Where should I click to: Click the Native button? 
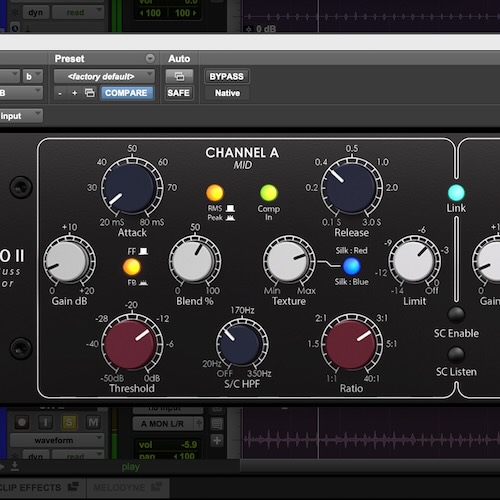tap(227, 93)
